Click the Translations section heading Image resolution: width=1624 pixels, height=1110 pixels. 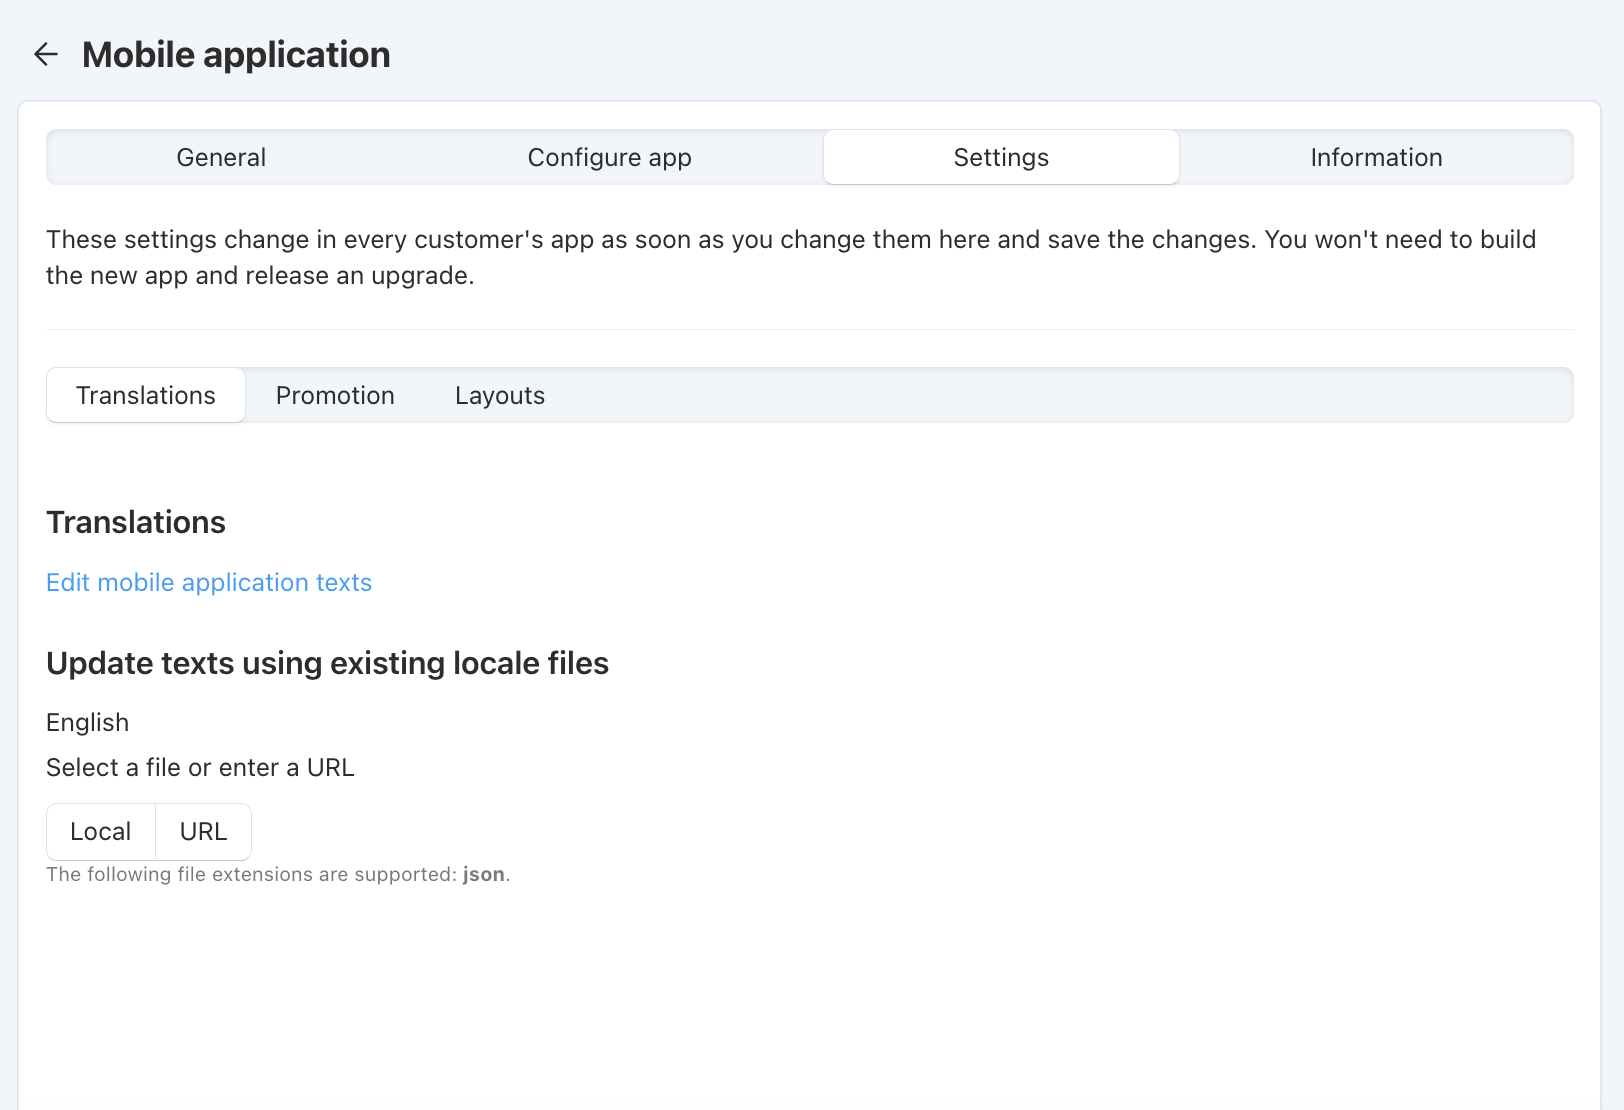click(136, 522)
